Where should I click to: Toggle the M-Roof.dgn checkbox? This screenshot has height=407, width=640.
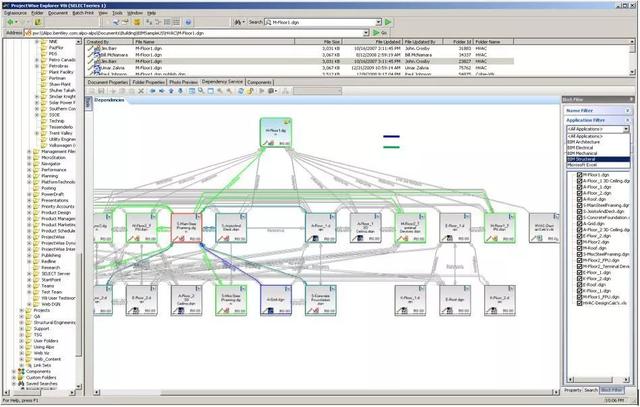coord(579,248)
